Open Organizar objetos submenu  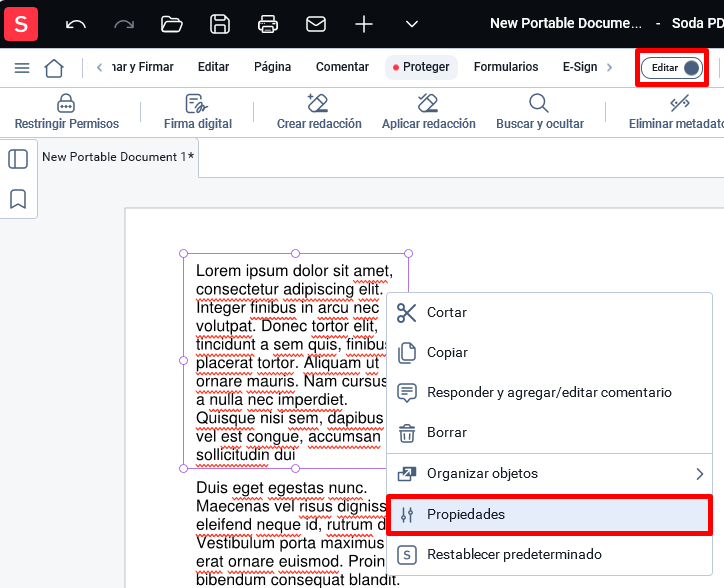click(549, 474)
